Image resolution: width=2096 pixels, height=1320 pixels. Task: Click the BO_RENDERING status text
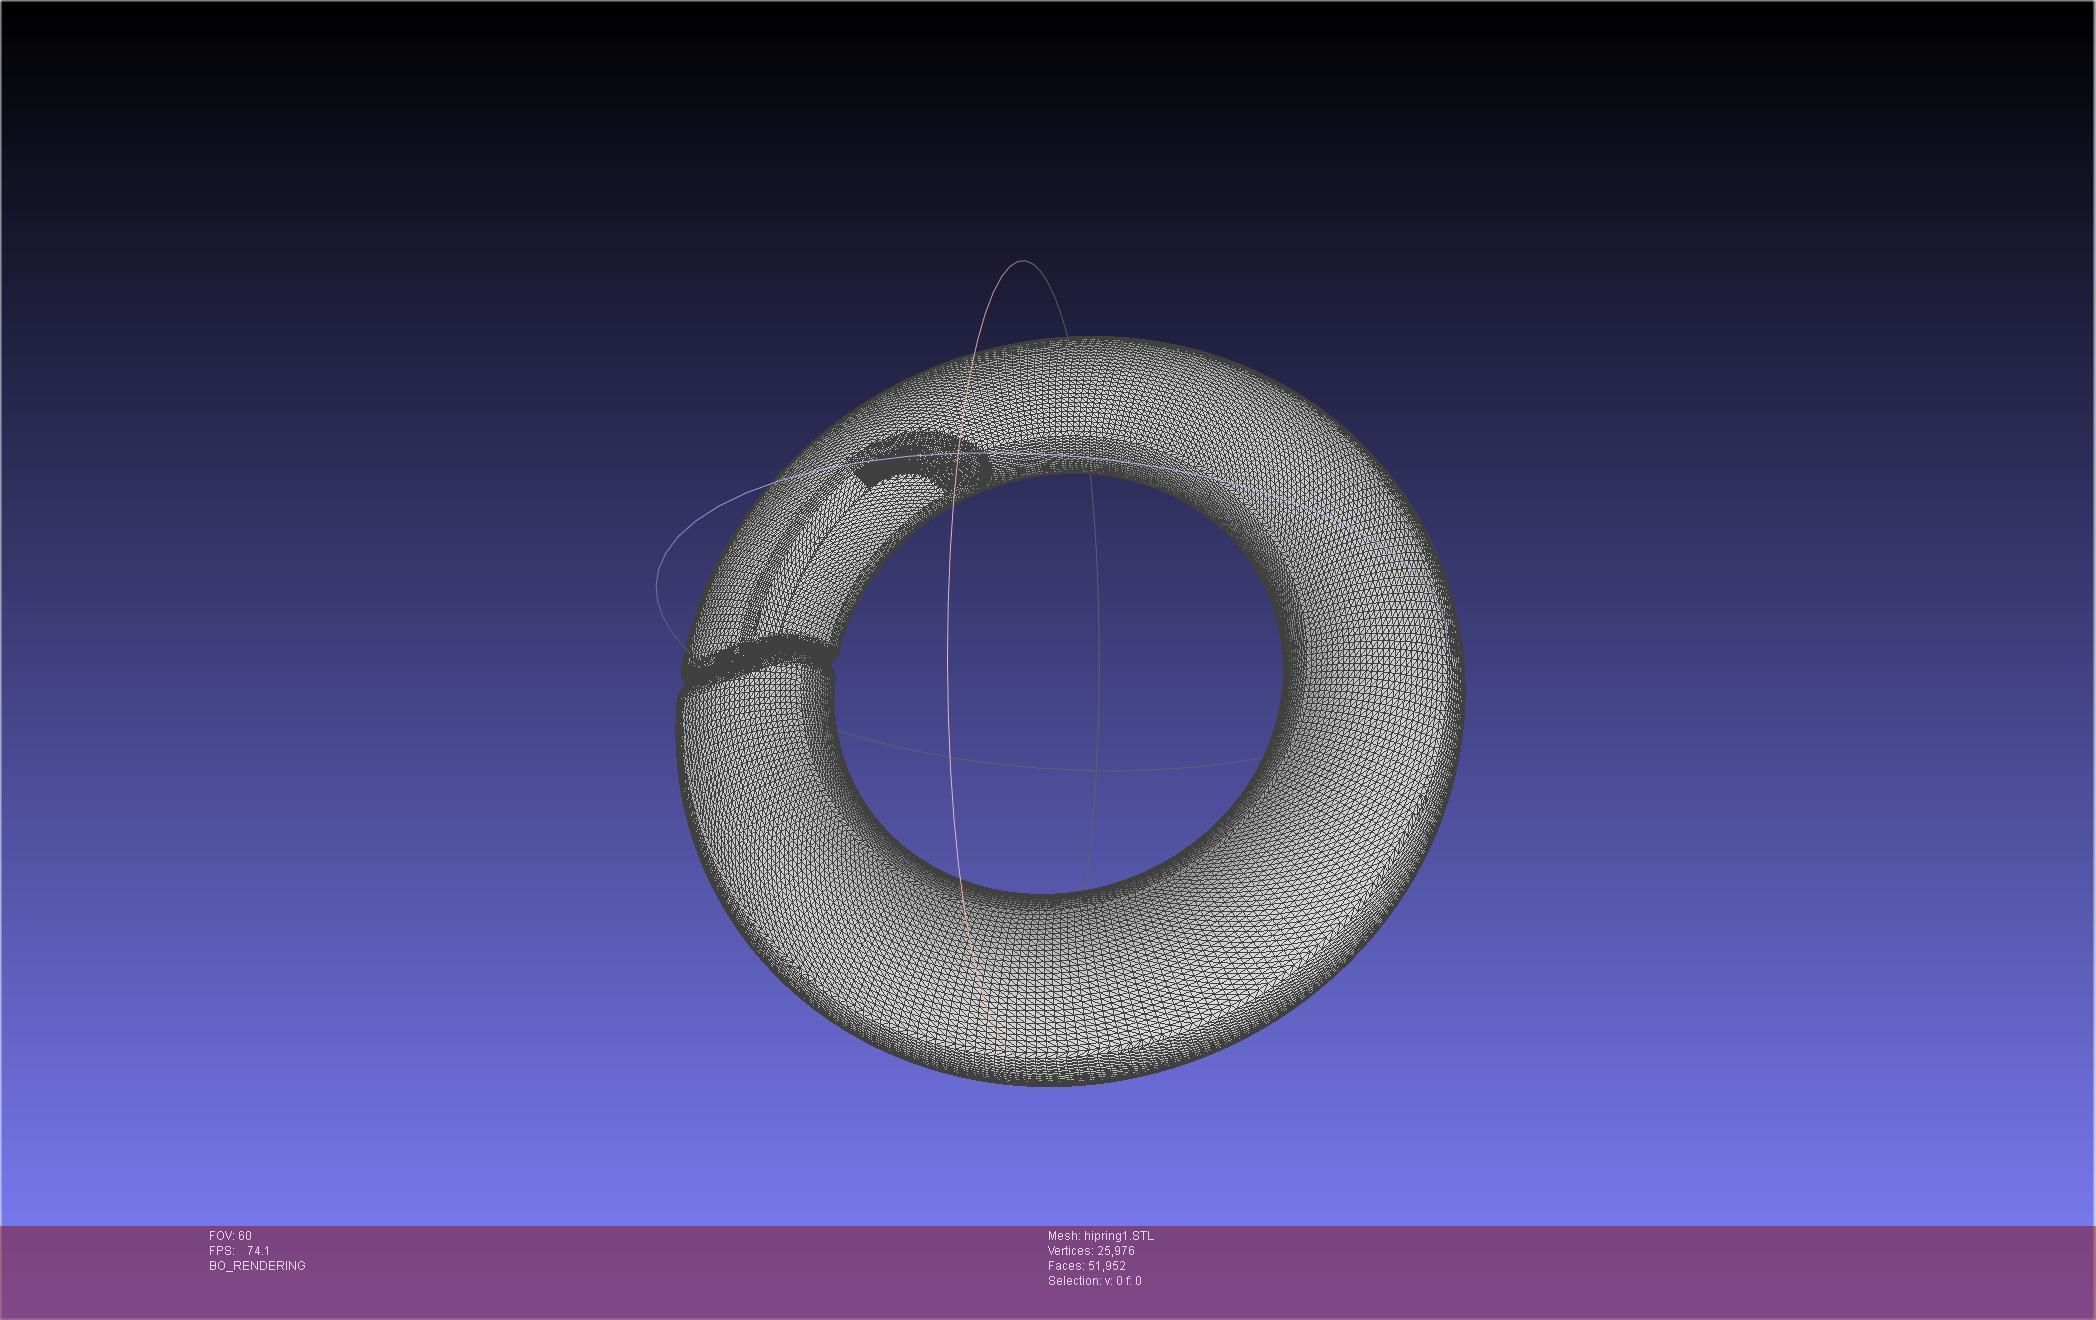point(257,1266)
